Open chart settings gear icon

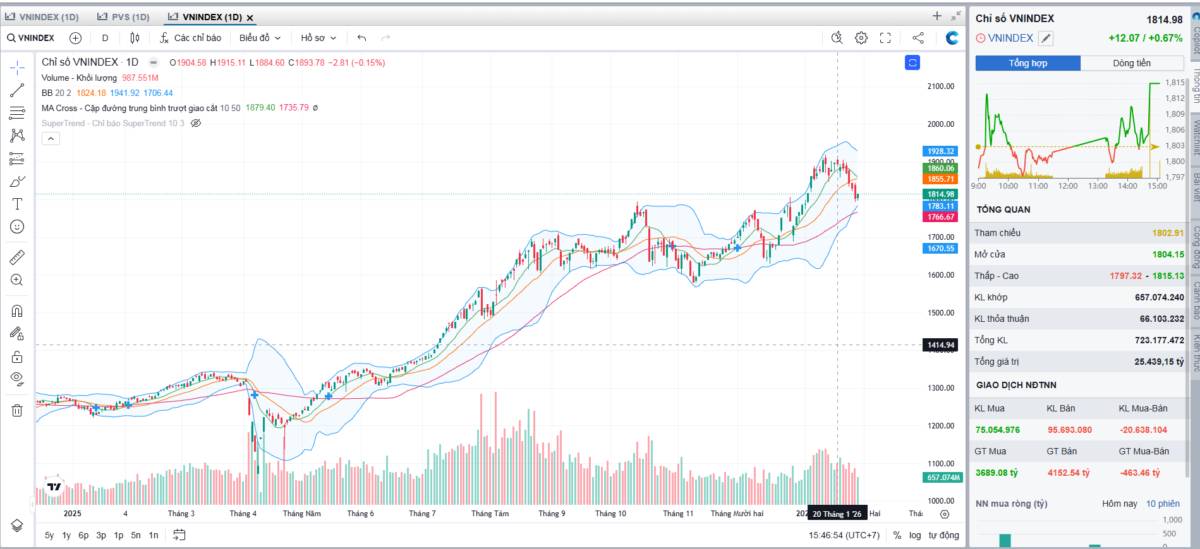click(861, 38)
